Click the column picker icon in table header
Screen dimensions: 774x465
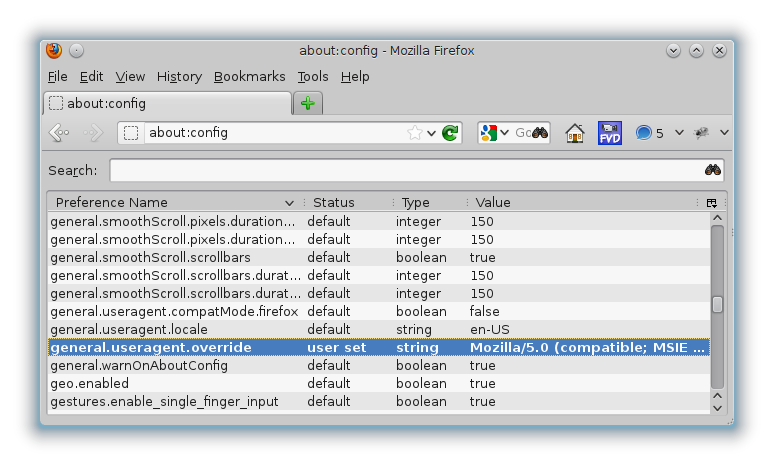tap(711, 202)
